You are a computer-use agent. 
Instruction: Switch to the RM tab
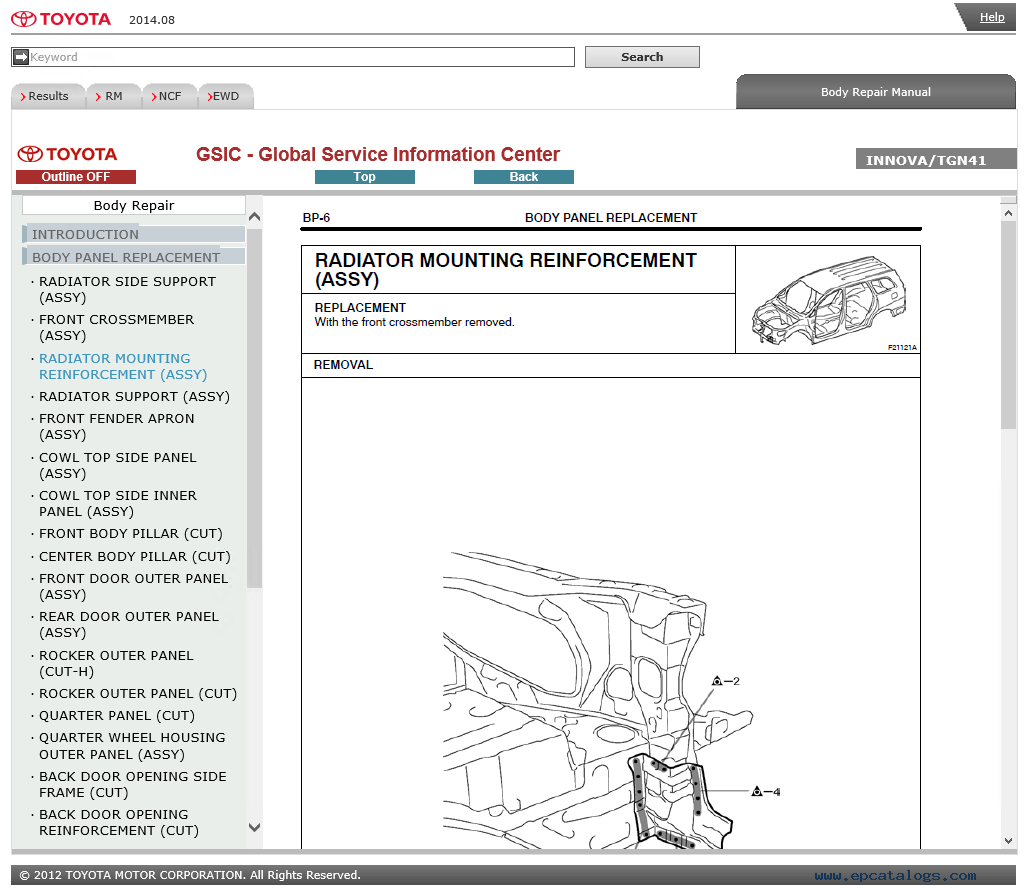(x=113, y=96)
